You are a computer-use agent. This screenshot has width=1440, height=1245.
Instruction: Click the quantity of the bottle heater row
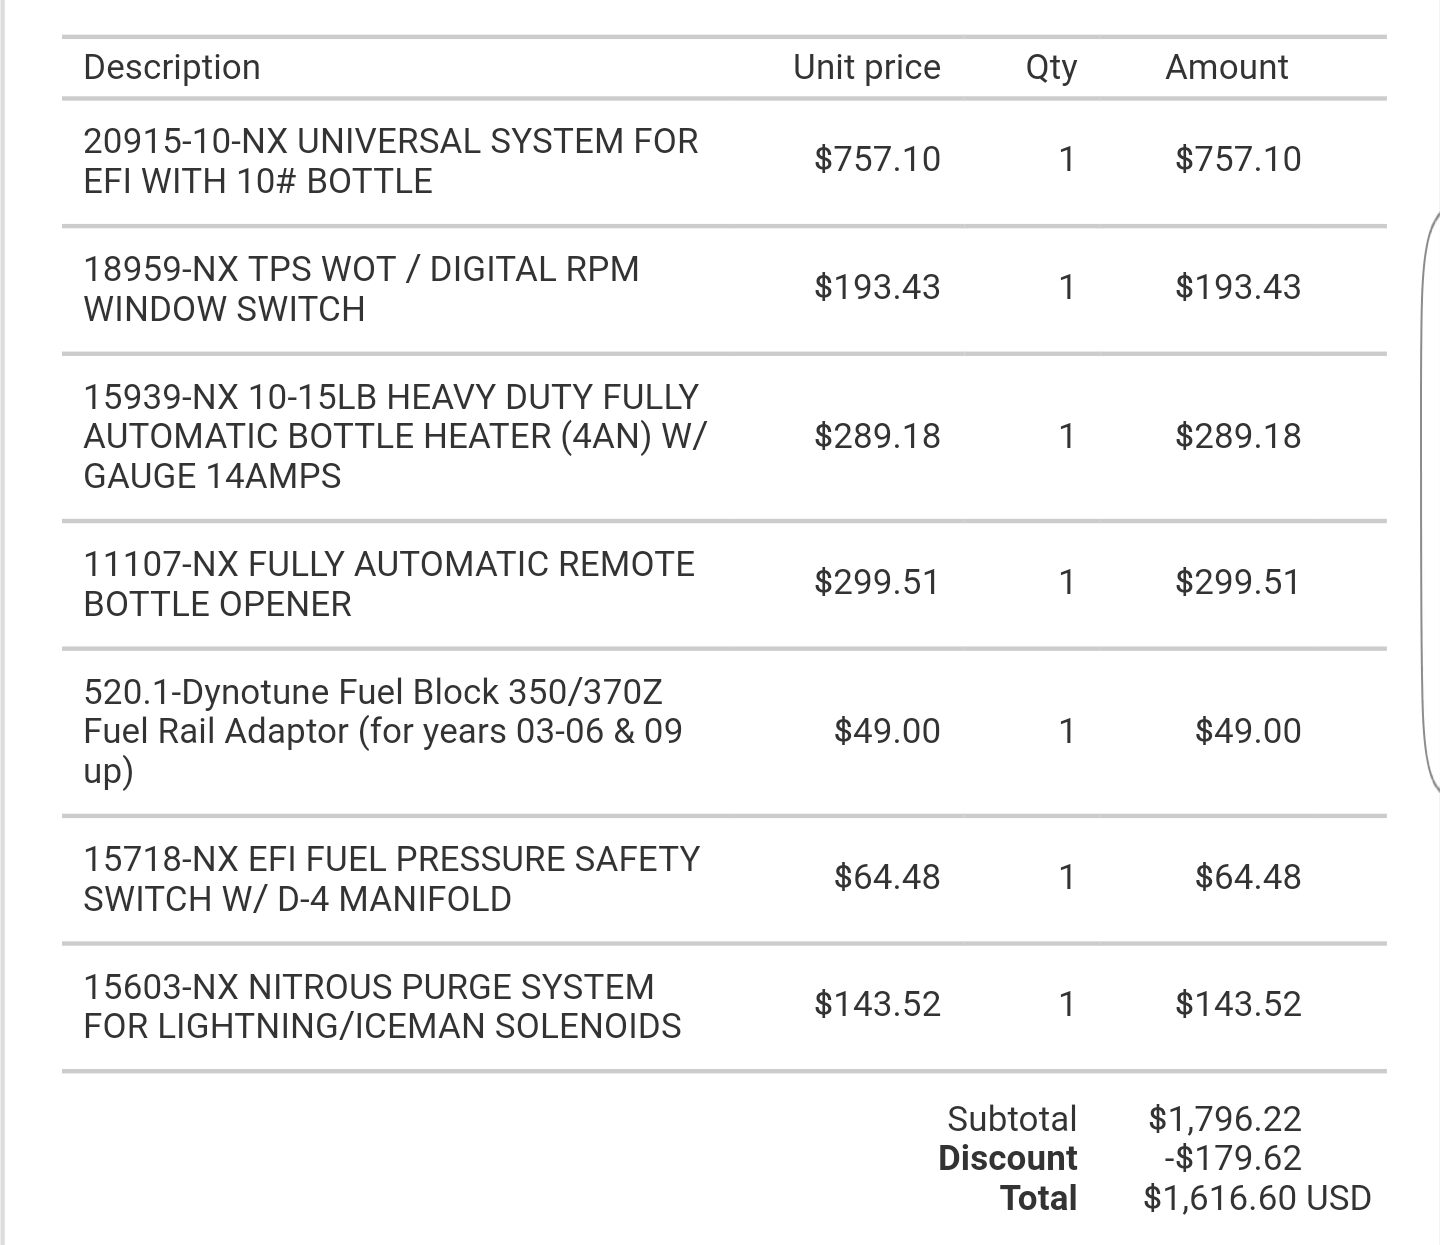[1067, 436]
